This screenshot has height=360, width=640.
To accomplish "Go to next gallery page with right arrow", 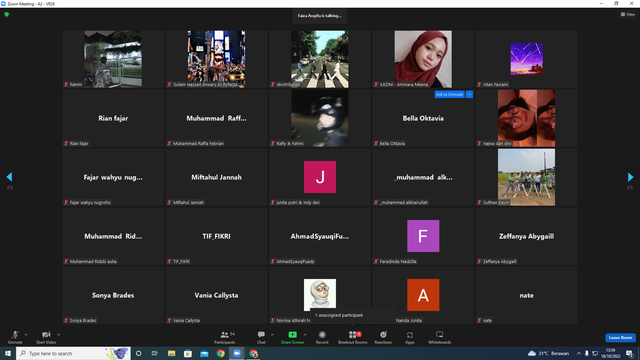I will pos(630,177).
